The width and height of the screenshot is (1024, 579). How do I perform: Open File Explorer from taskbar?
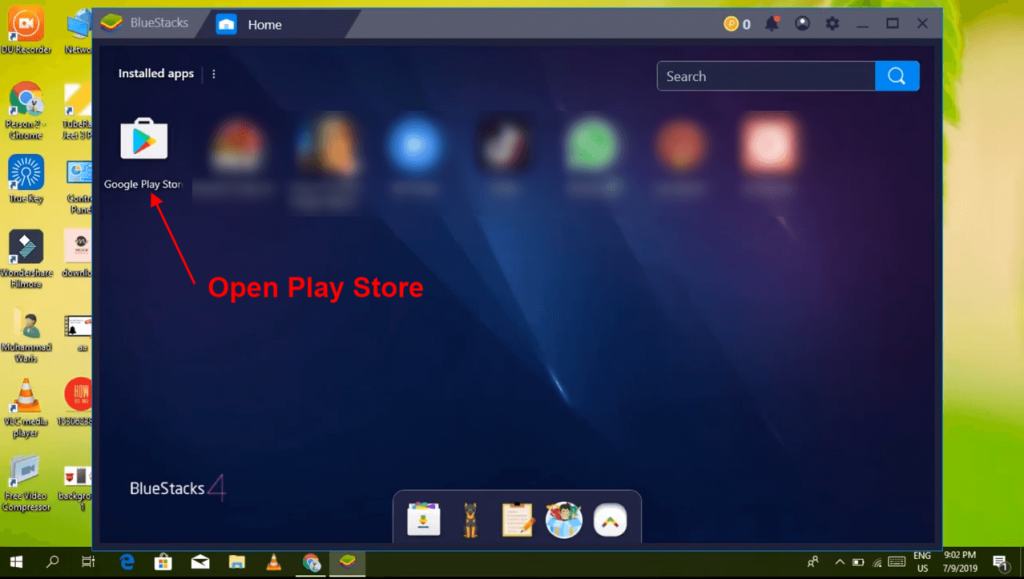tap(236, 562)
